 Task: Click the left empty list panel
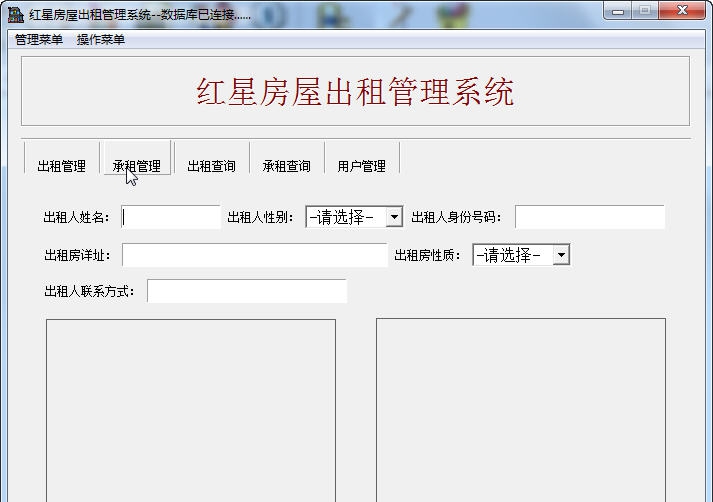[191, 411]
